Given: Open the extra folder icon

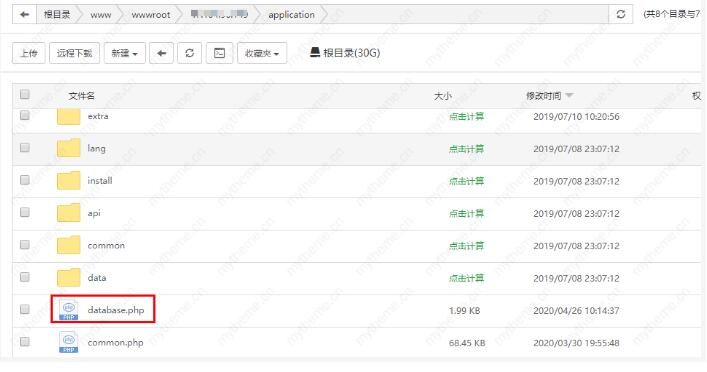Looking at the screenshot, I should coord(69,117).
